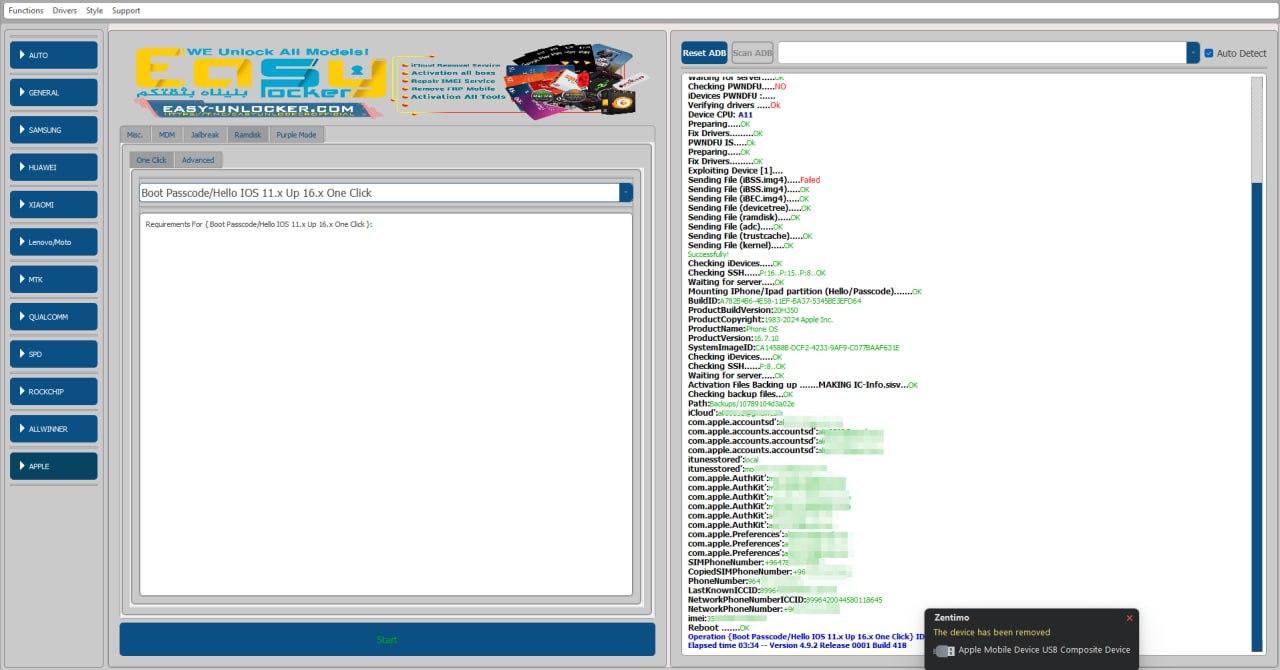
Task: Click the 'Elapsed time 03:34' status line
Action: coord(797,645)
